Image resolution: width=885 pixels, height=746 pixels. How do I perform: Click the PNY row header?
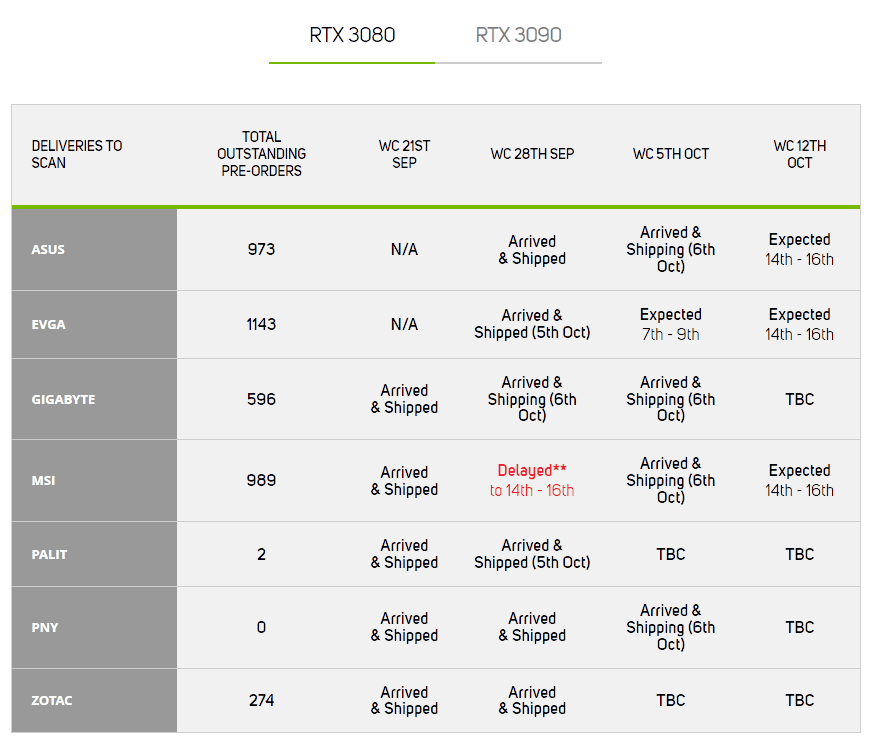tap(94, 627)
